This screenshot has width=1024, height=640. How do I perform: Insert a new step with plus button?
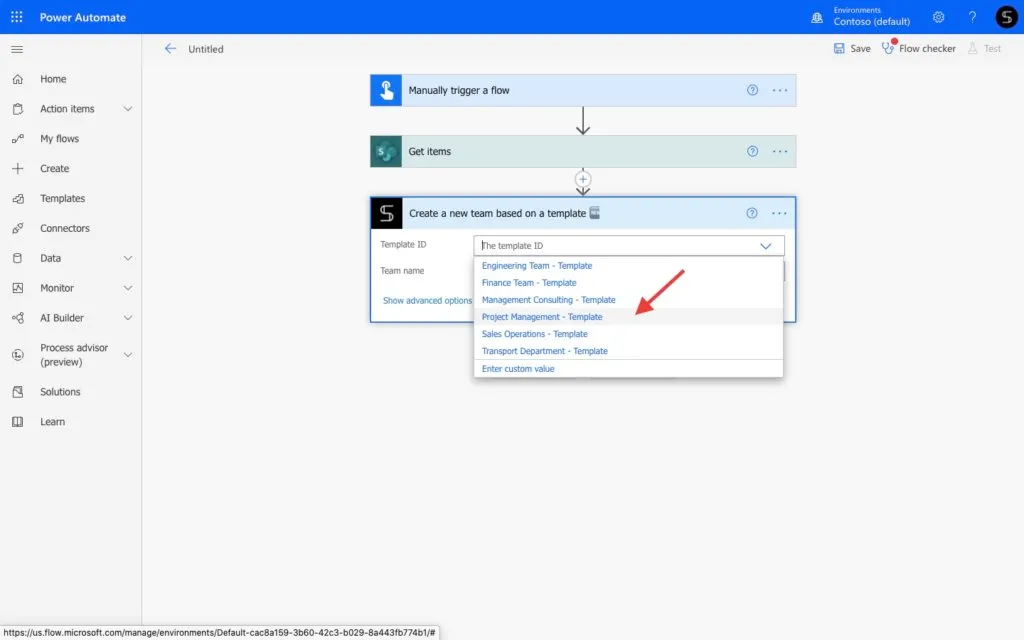coord(583,179)
